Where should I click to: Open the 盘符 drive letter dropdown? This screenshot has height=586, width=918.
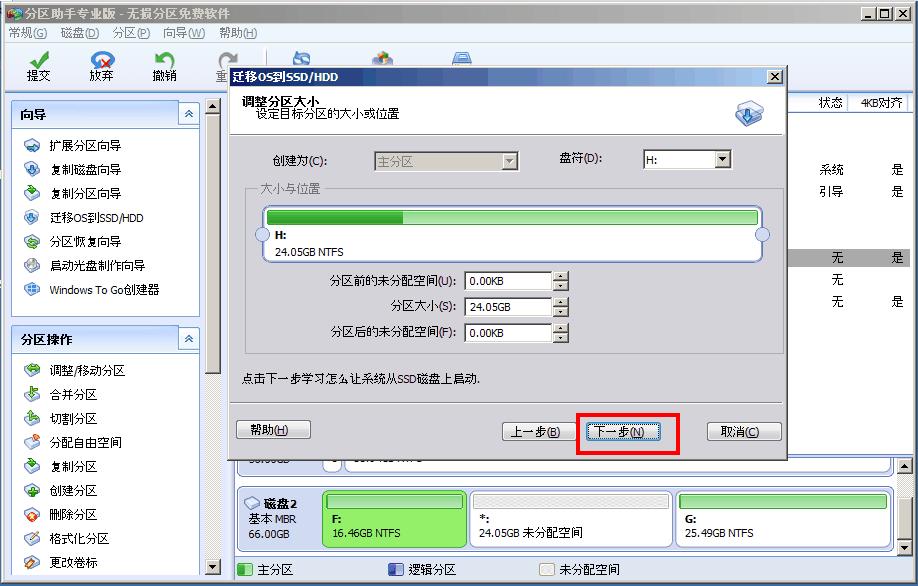pos(720,160)
